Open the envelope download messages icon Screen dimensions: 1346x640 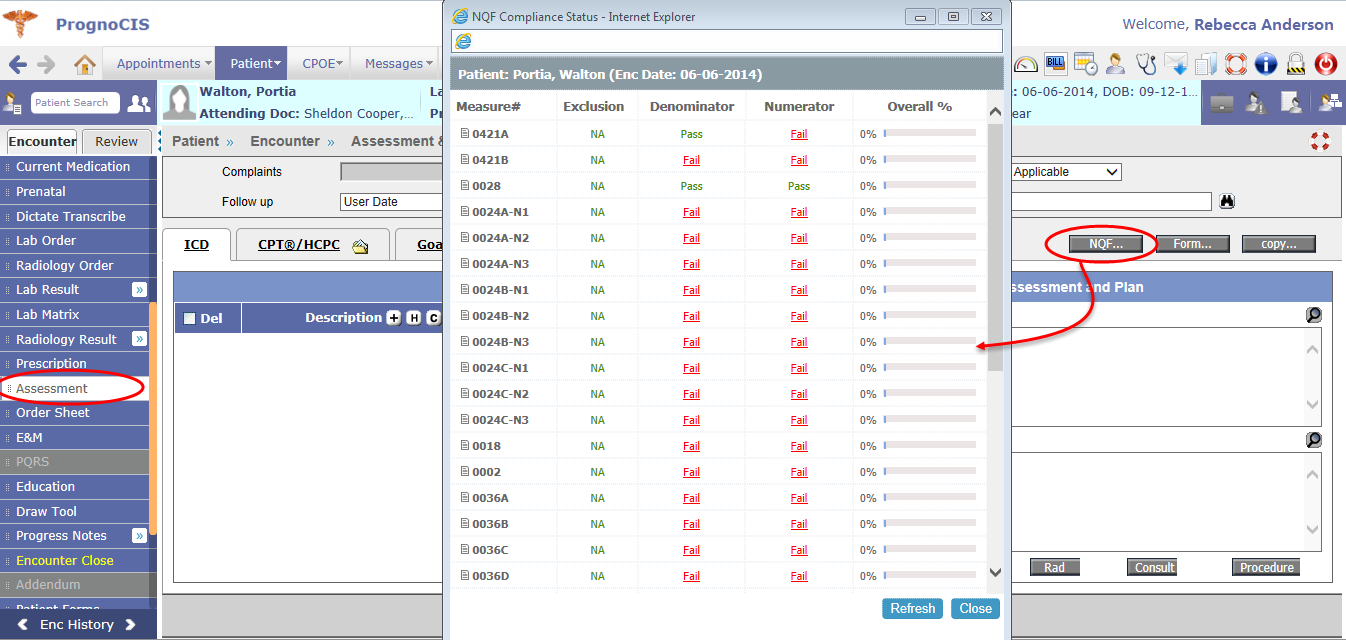click(1175, 64)
